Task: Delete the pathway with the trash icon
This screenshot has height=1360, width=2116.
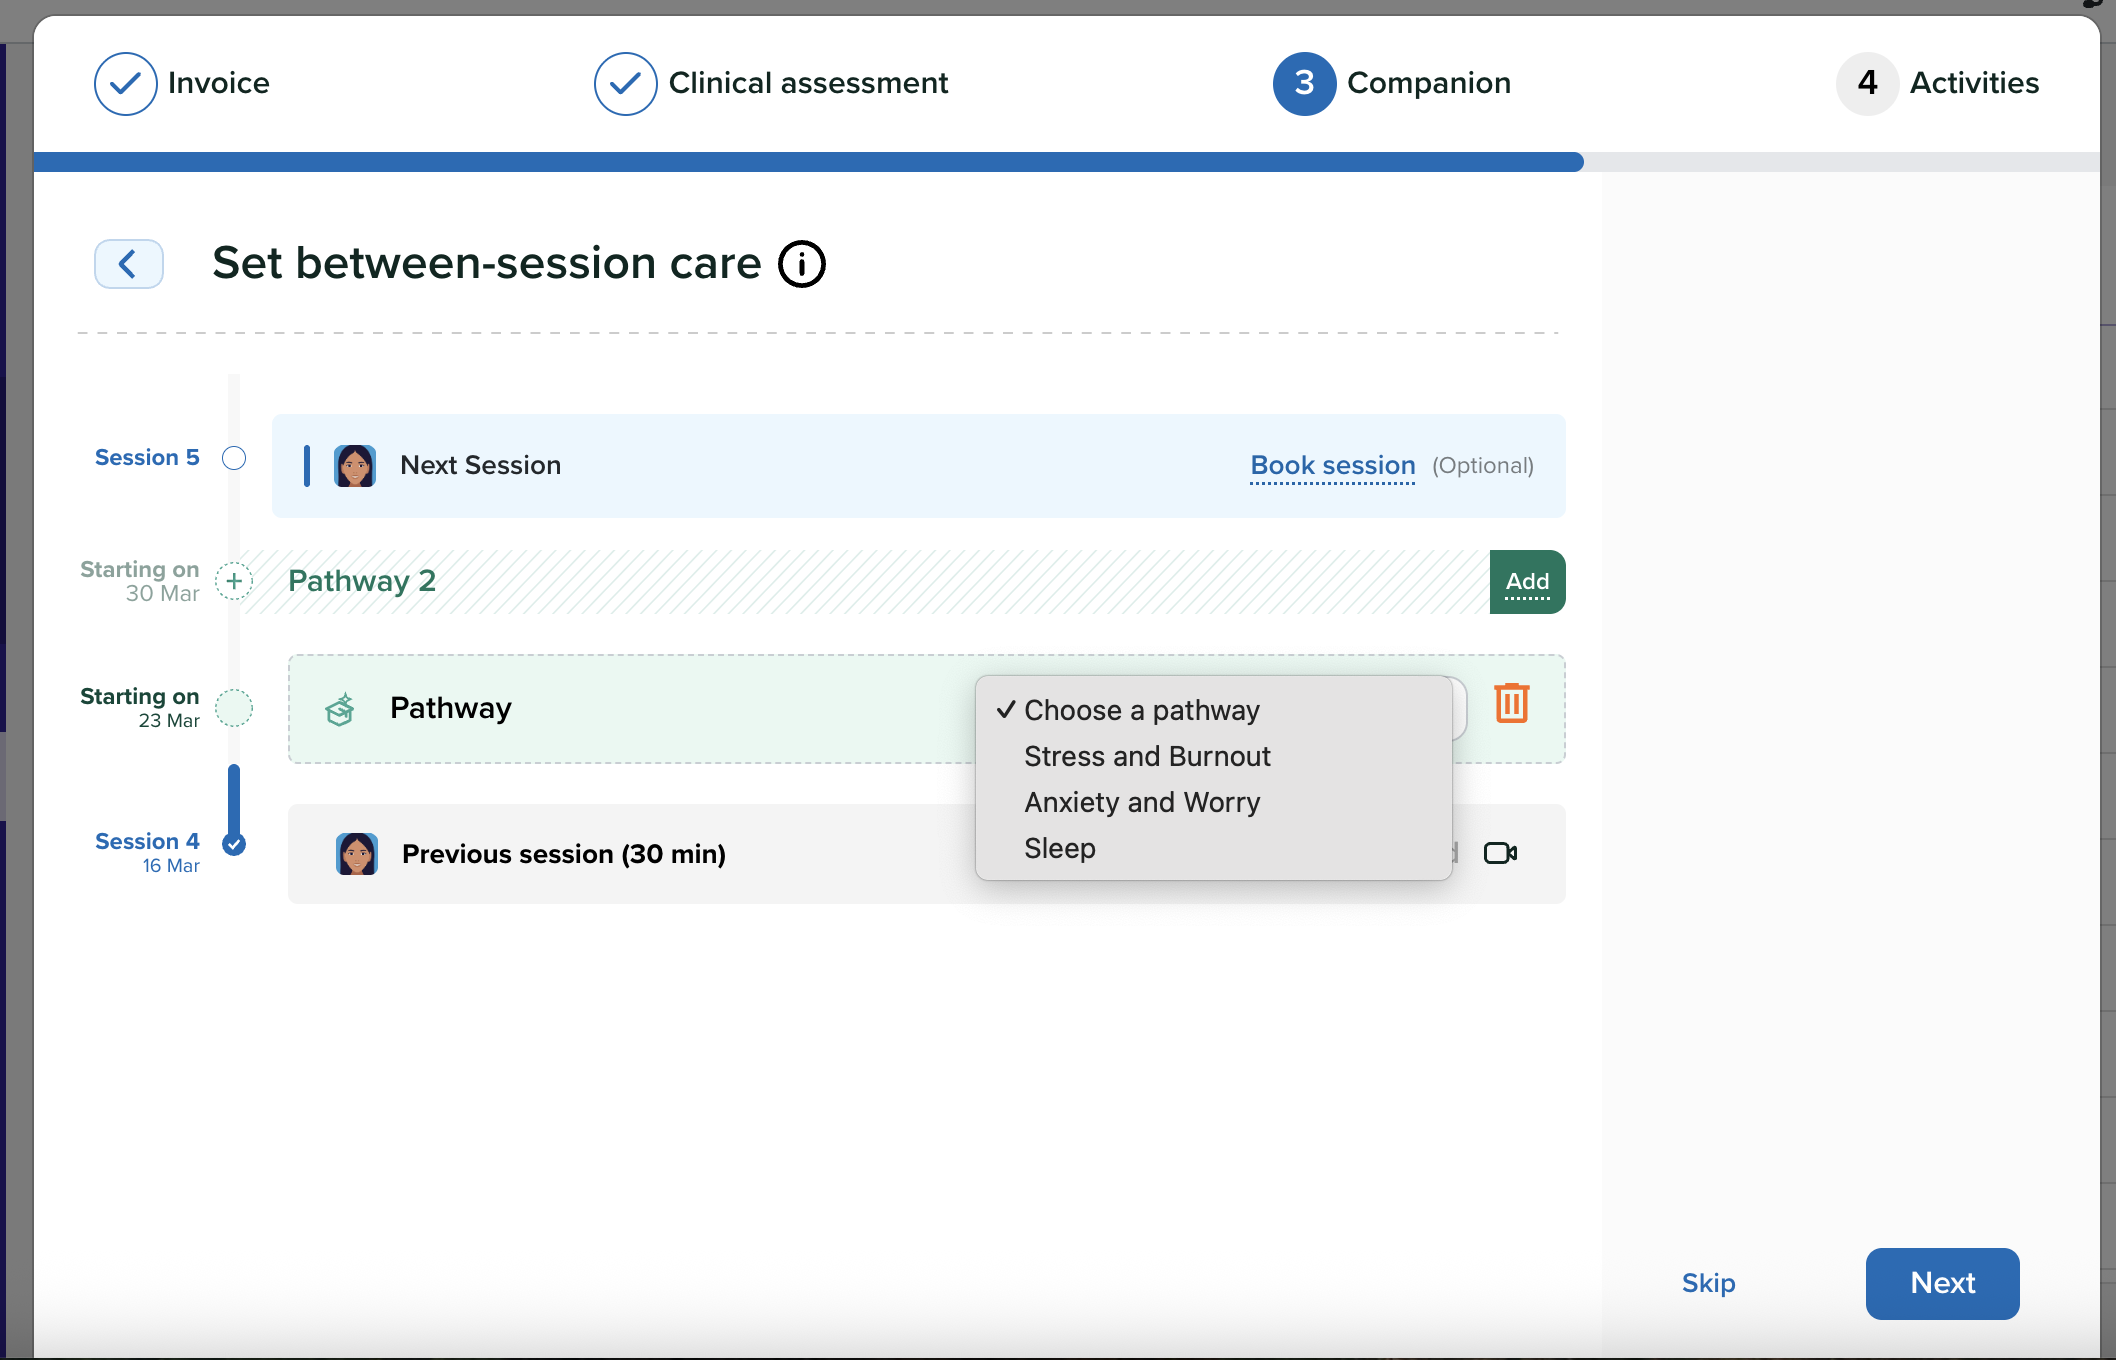Action: (1511, 703)
